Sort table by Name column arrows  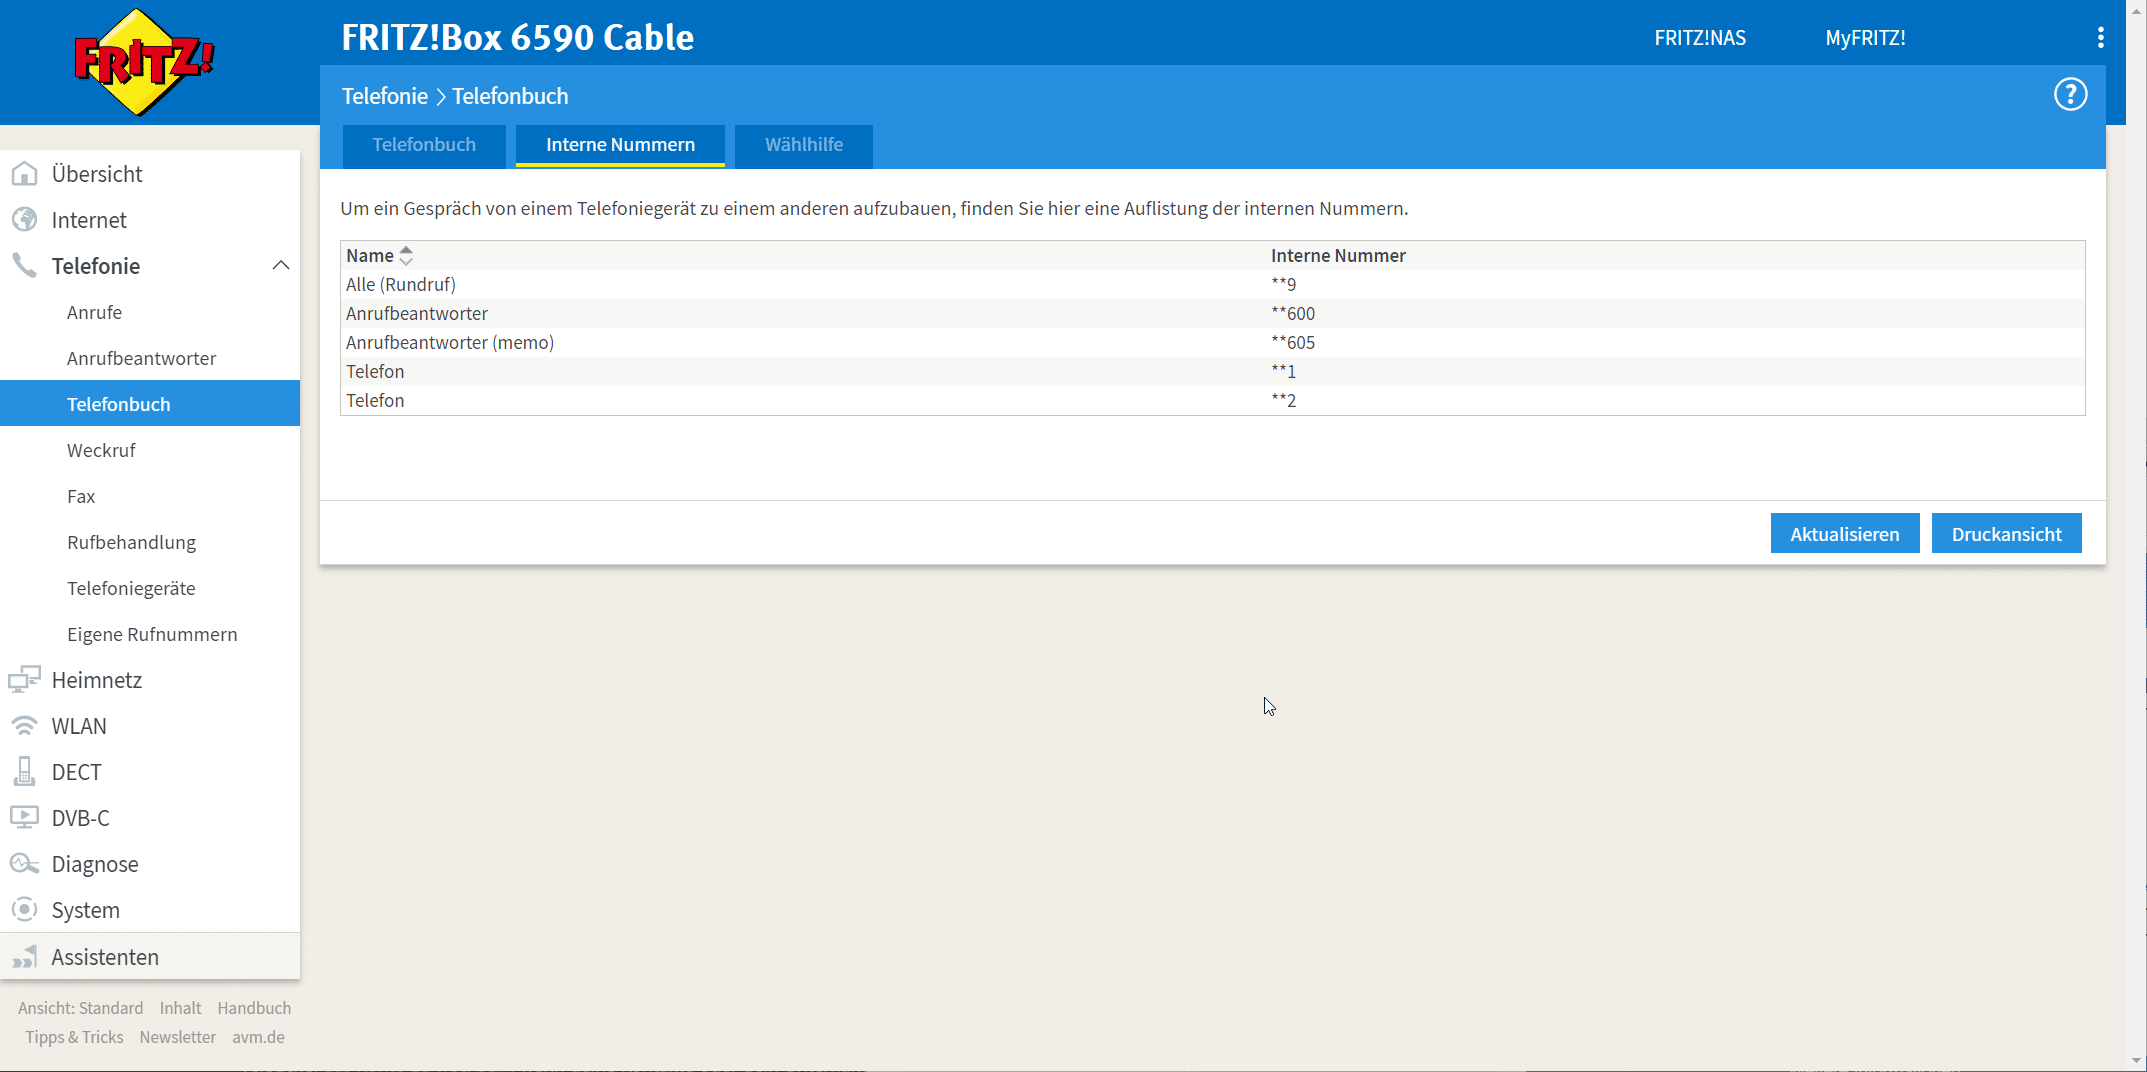406,256
